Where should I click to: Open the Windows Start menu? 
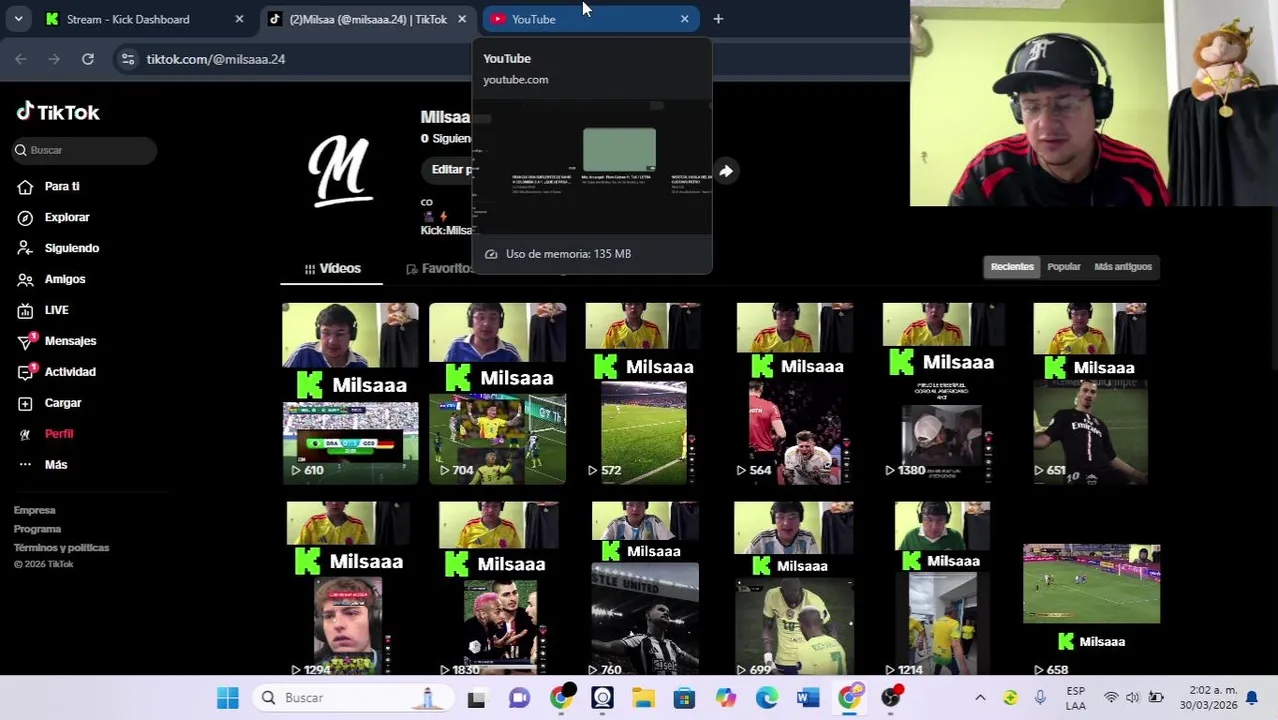click(228, 698)
